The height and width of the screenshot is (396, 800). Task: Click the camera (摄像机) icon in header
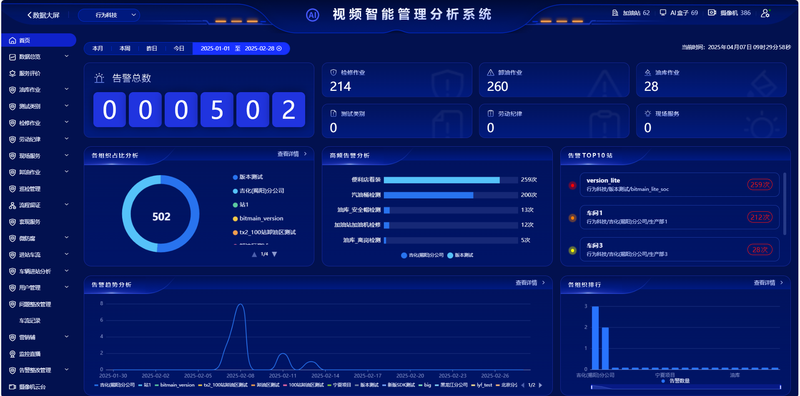click(x=712, y=13)
